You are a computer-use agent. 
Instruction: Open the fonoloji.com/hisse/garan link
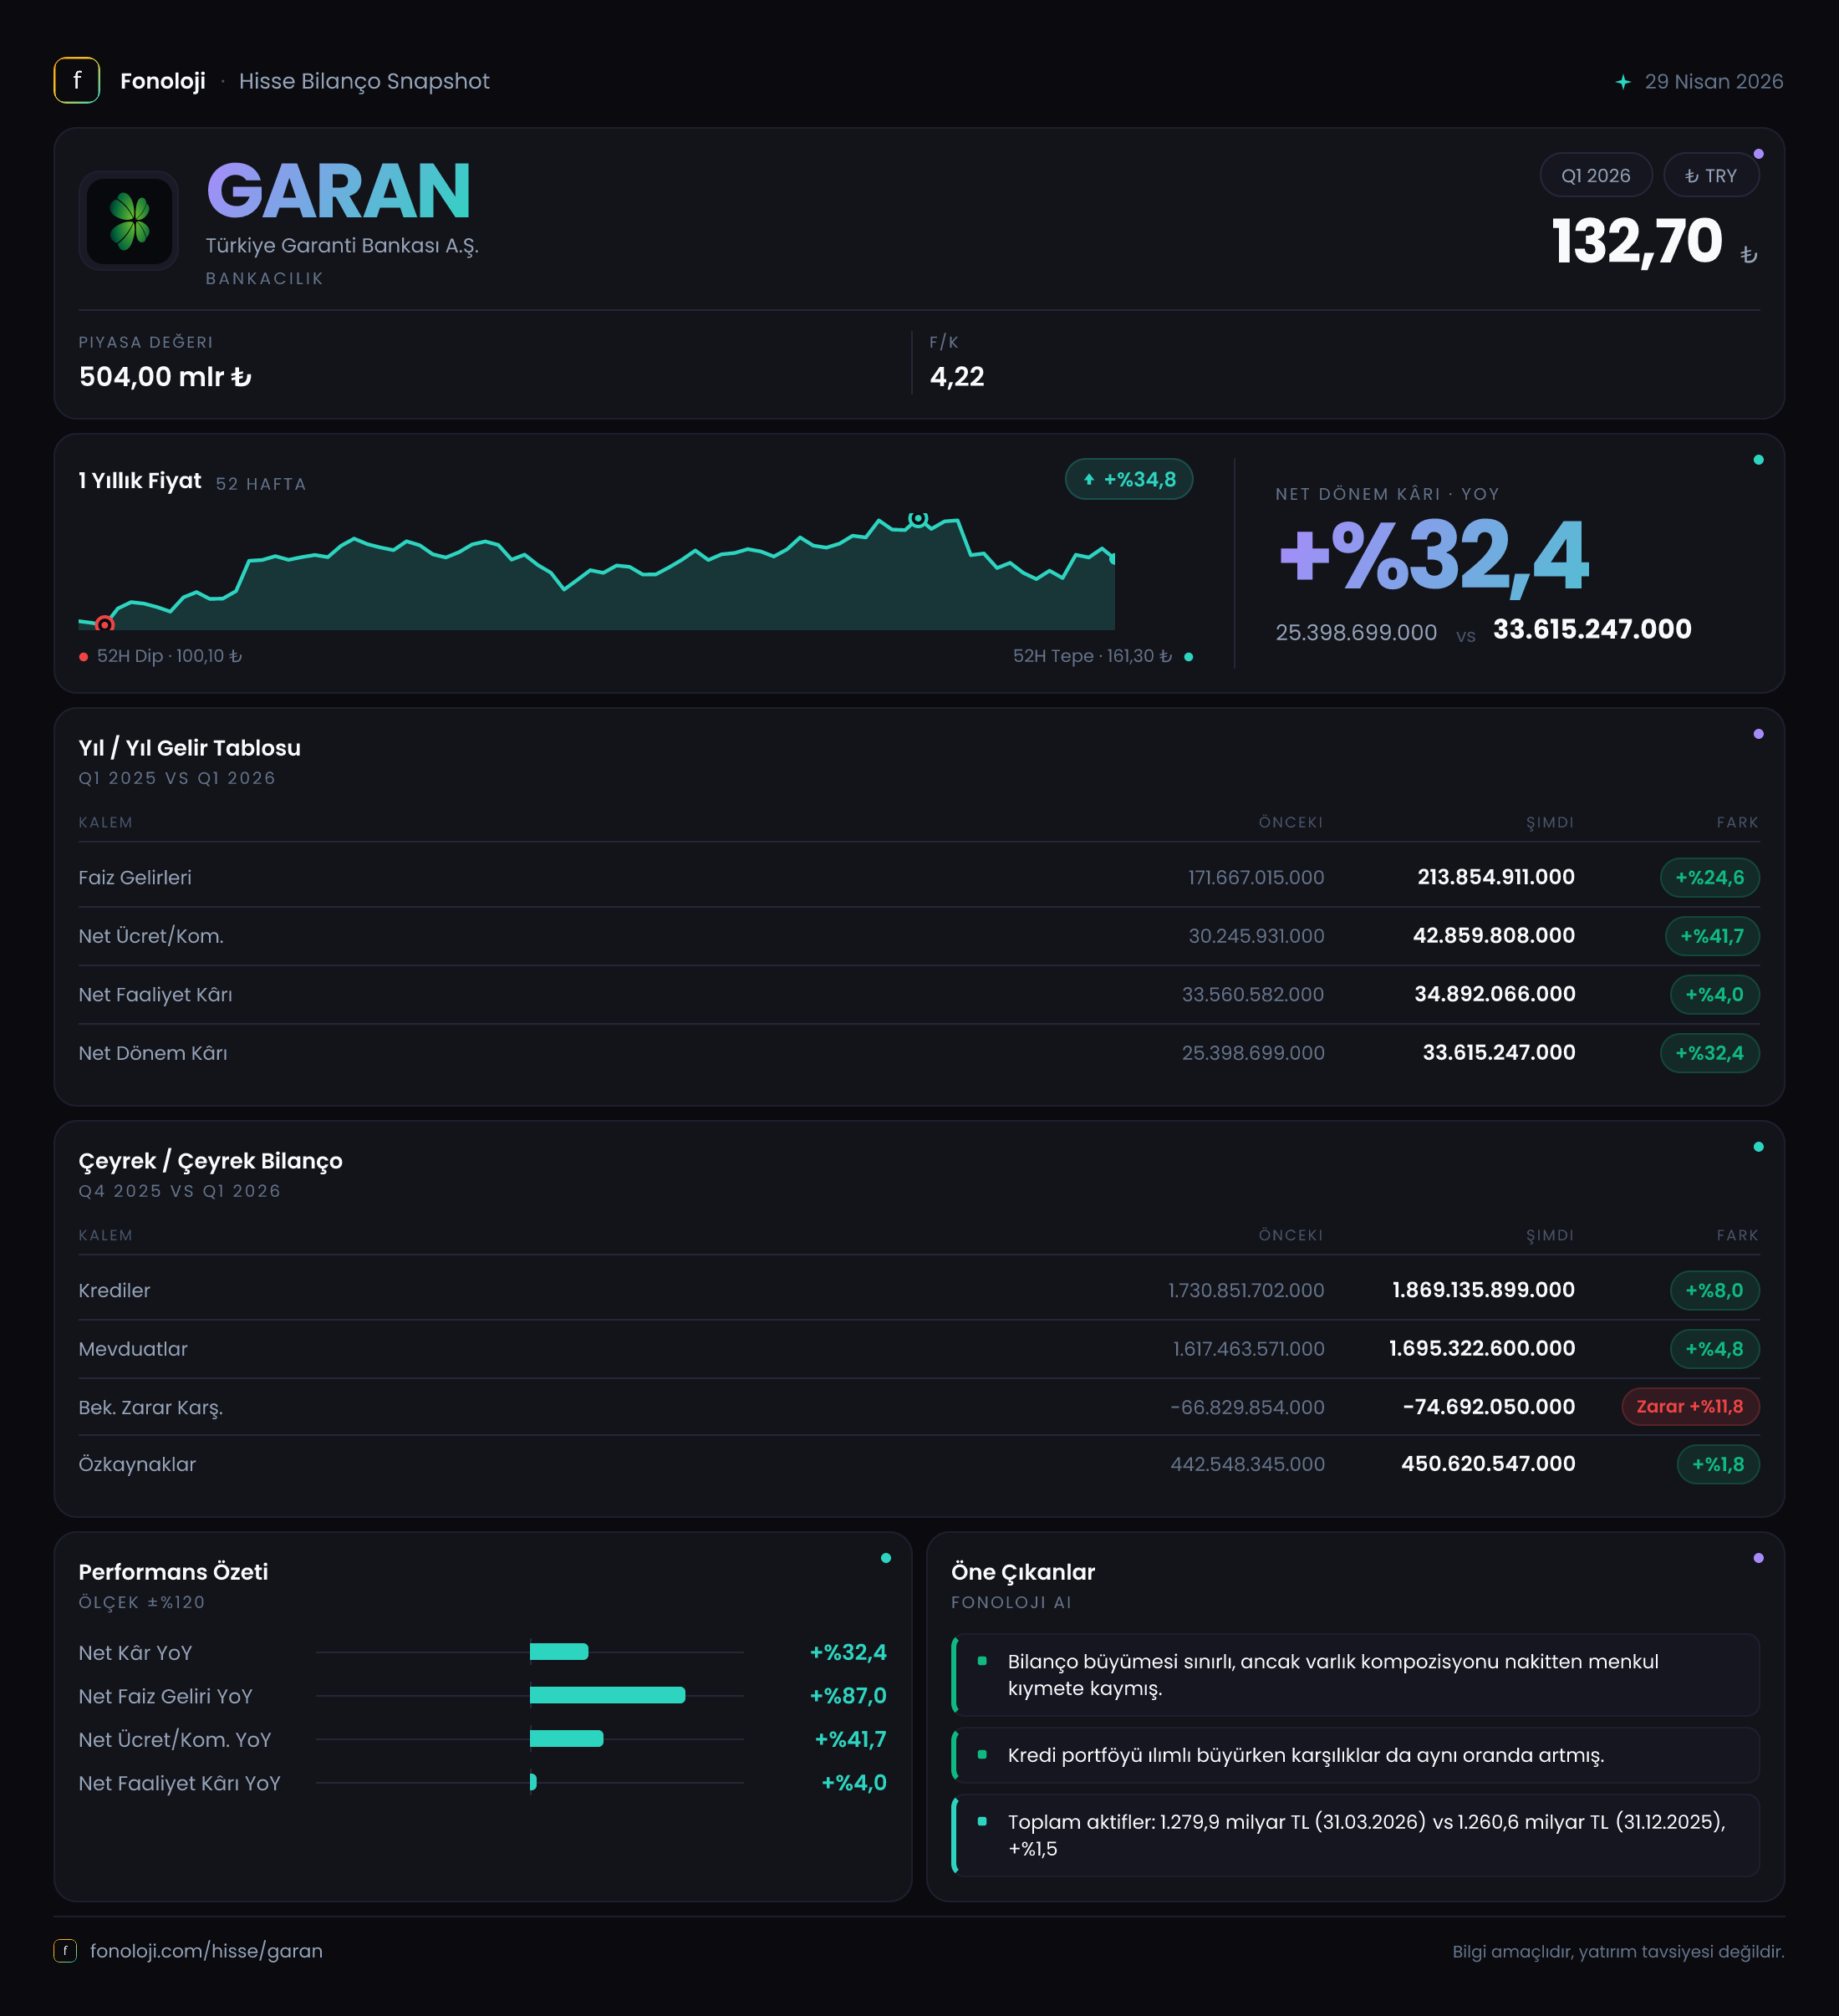pos(206,1950)
